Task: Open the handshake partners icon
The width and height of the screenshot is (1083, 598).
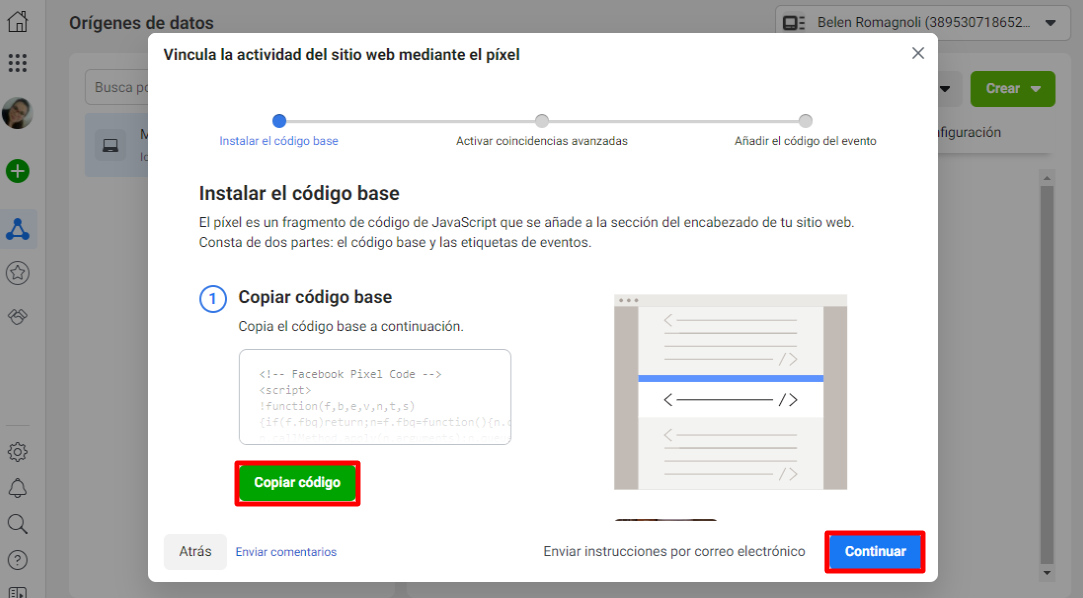Action: click(18, 317)
